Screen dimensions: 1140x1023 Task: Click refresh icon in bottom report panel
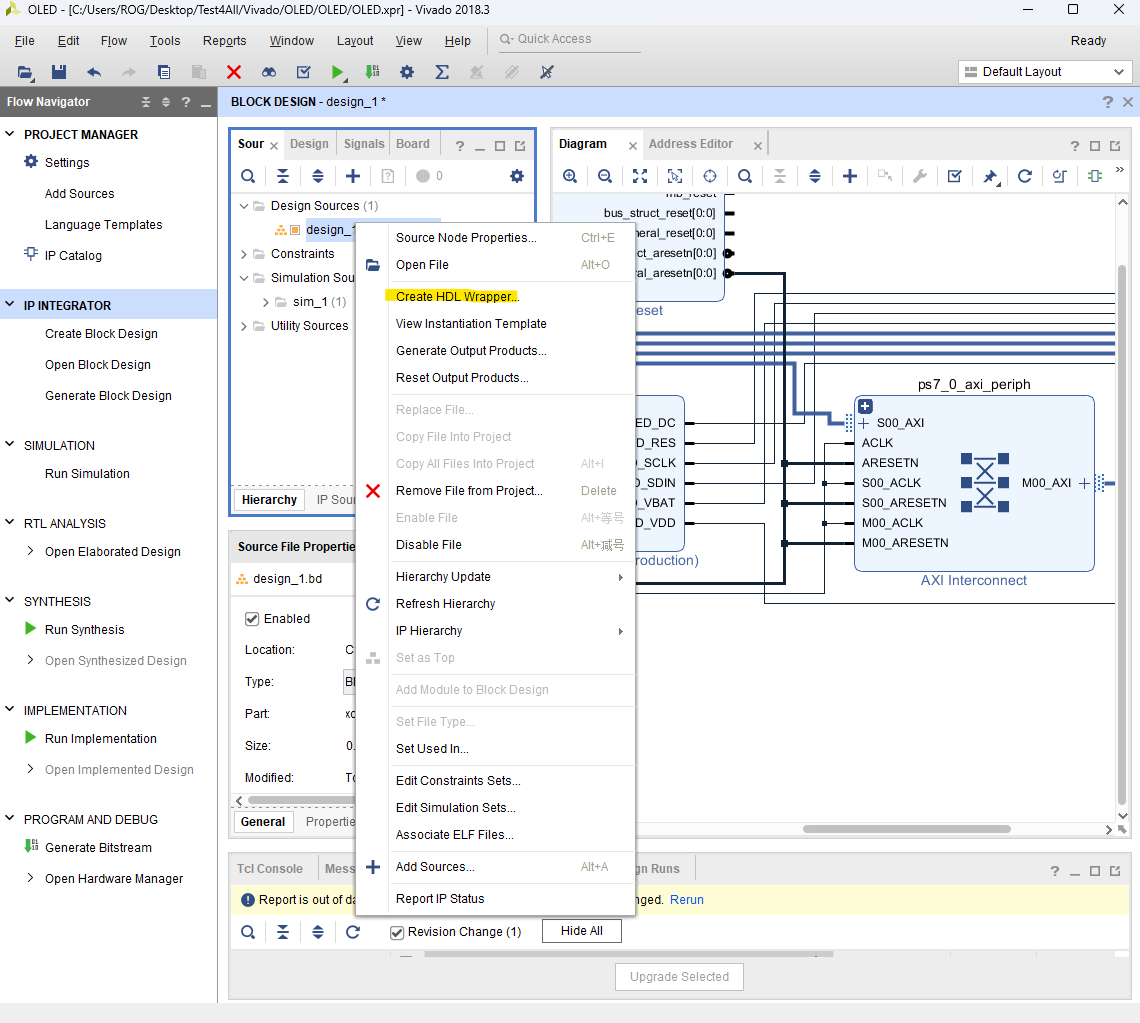(x=353, y=932)
